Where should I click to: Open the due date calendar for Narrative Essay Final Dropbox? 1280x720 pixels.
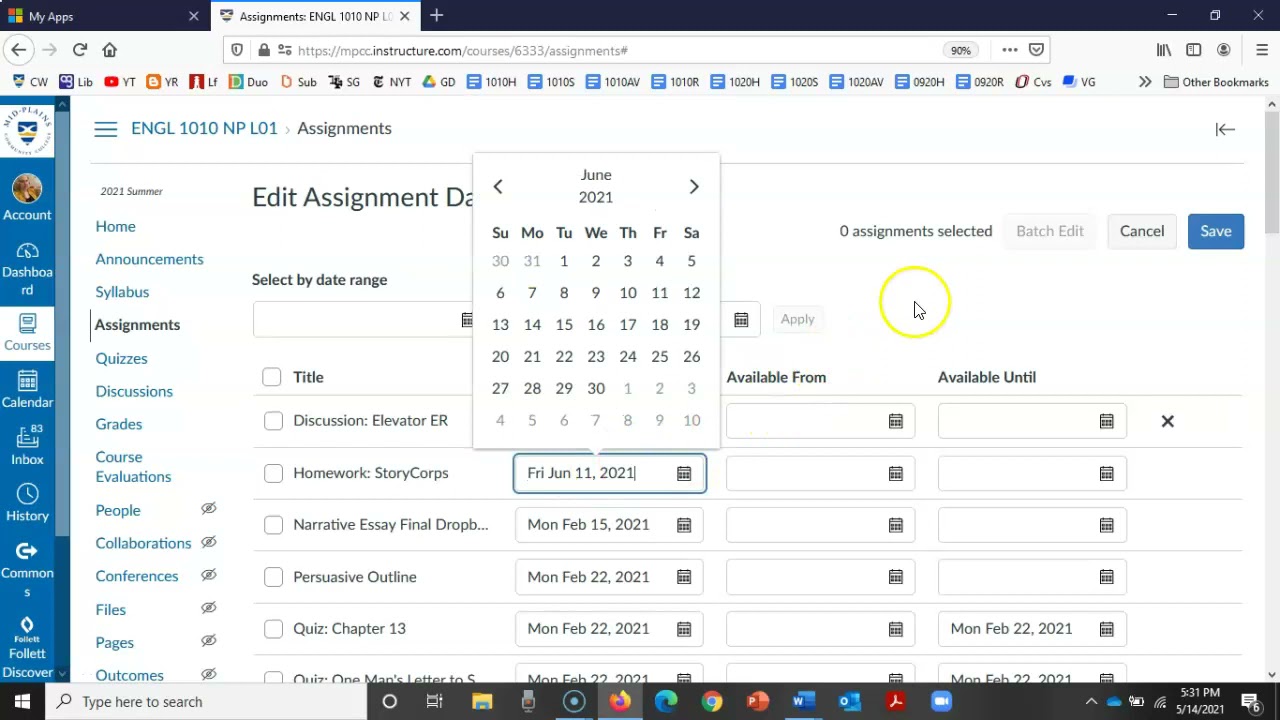pyautogui.click(x=684, y=525)
